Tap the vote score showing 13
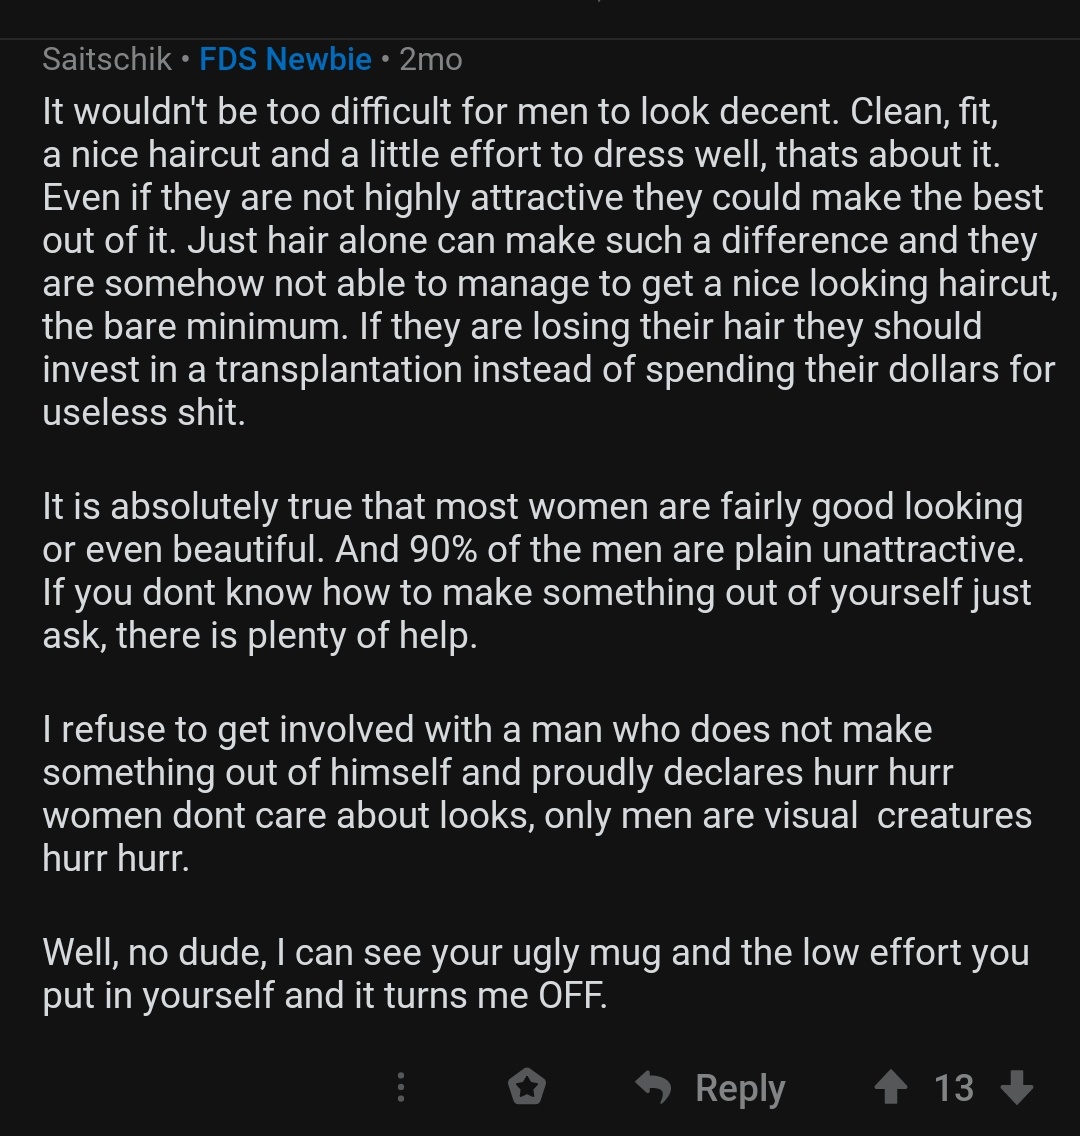 (954, 1087)
